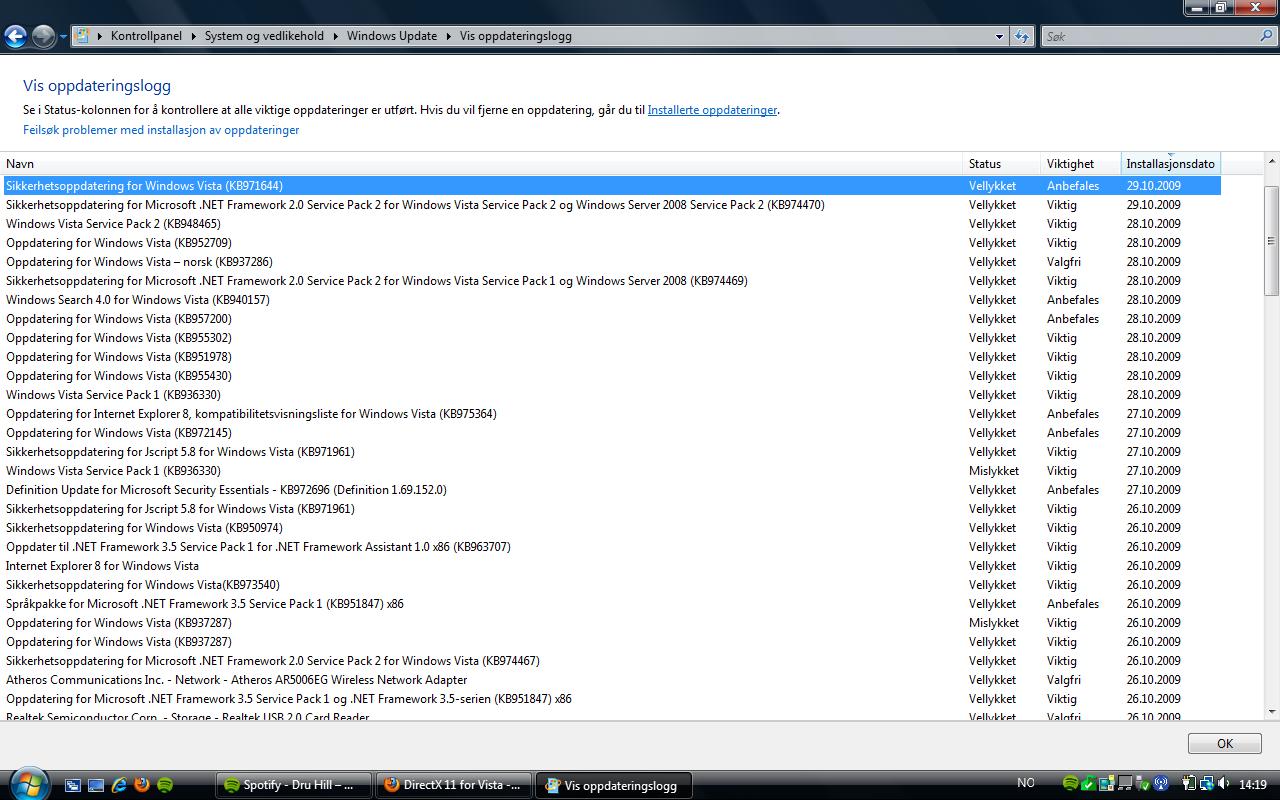Click the monitor display tray icon

[1125, 783]
